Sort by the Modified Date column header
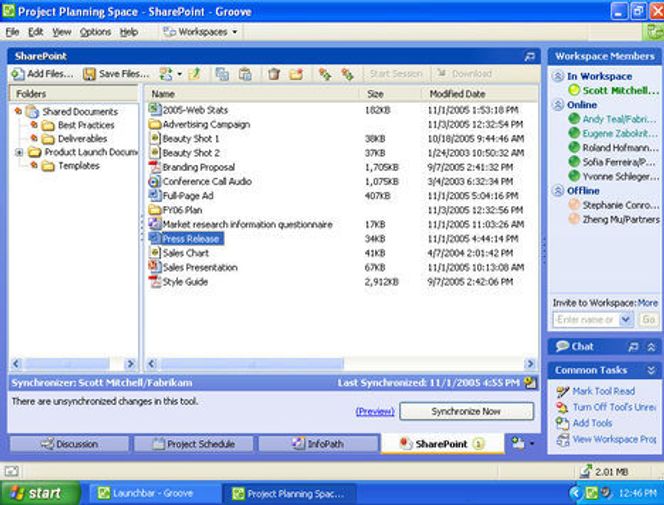 479,94
